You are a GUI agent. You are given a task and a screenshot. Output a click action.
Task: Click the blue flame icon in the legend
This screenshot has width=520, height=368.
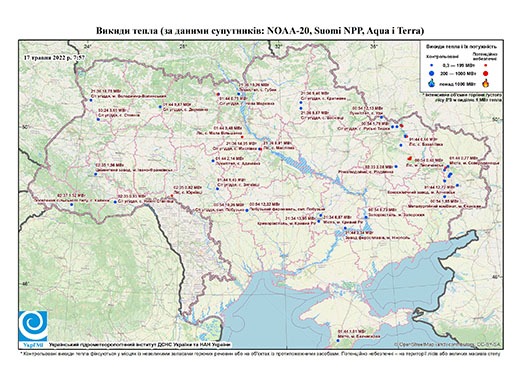coord(432,83)
